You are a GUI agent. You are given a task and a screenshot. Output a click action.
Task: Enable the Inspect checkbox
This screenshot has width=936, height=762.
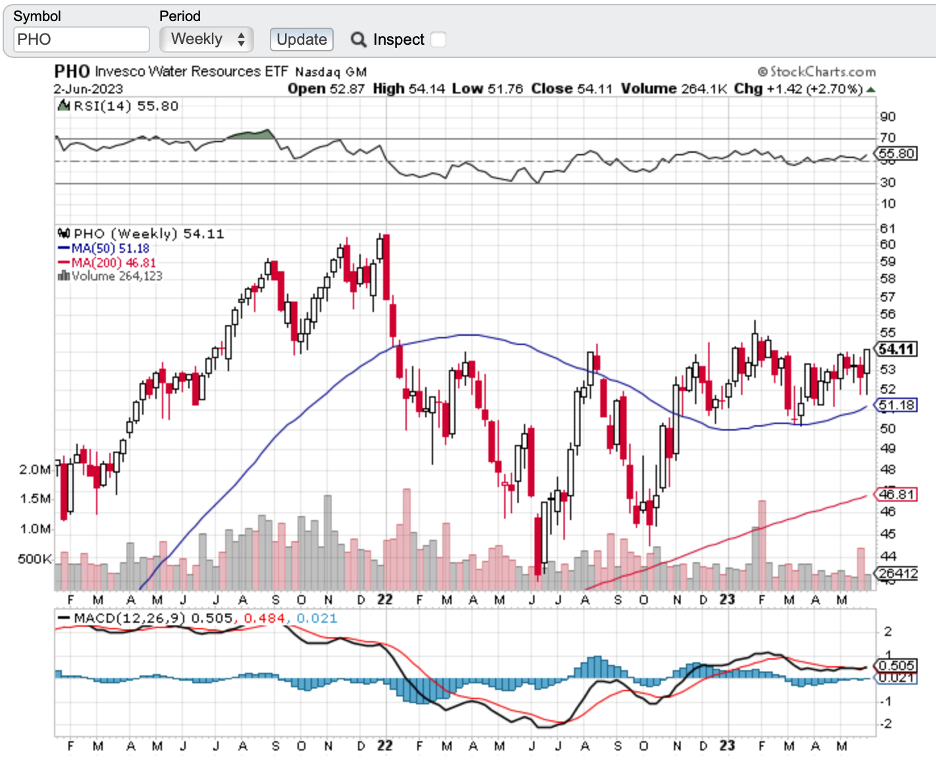pos(438,40)
